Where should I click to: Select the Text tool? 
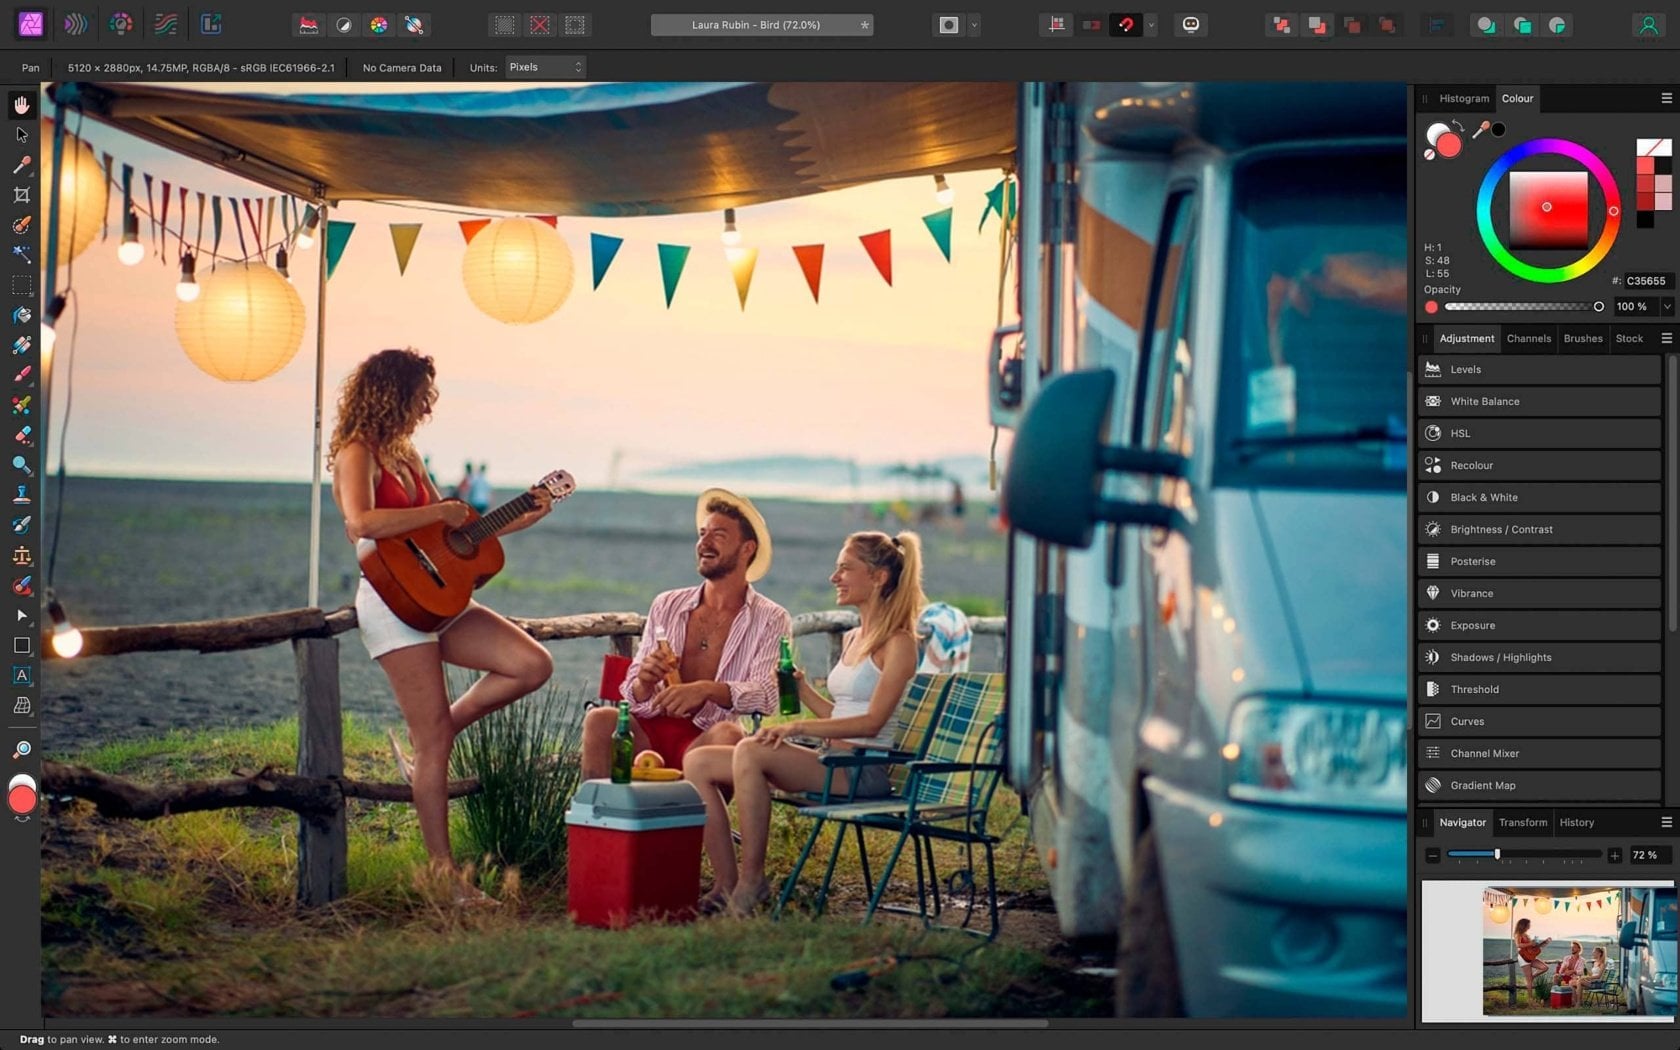click(x=22, y=676)
